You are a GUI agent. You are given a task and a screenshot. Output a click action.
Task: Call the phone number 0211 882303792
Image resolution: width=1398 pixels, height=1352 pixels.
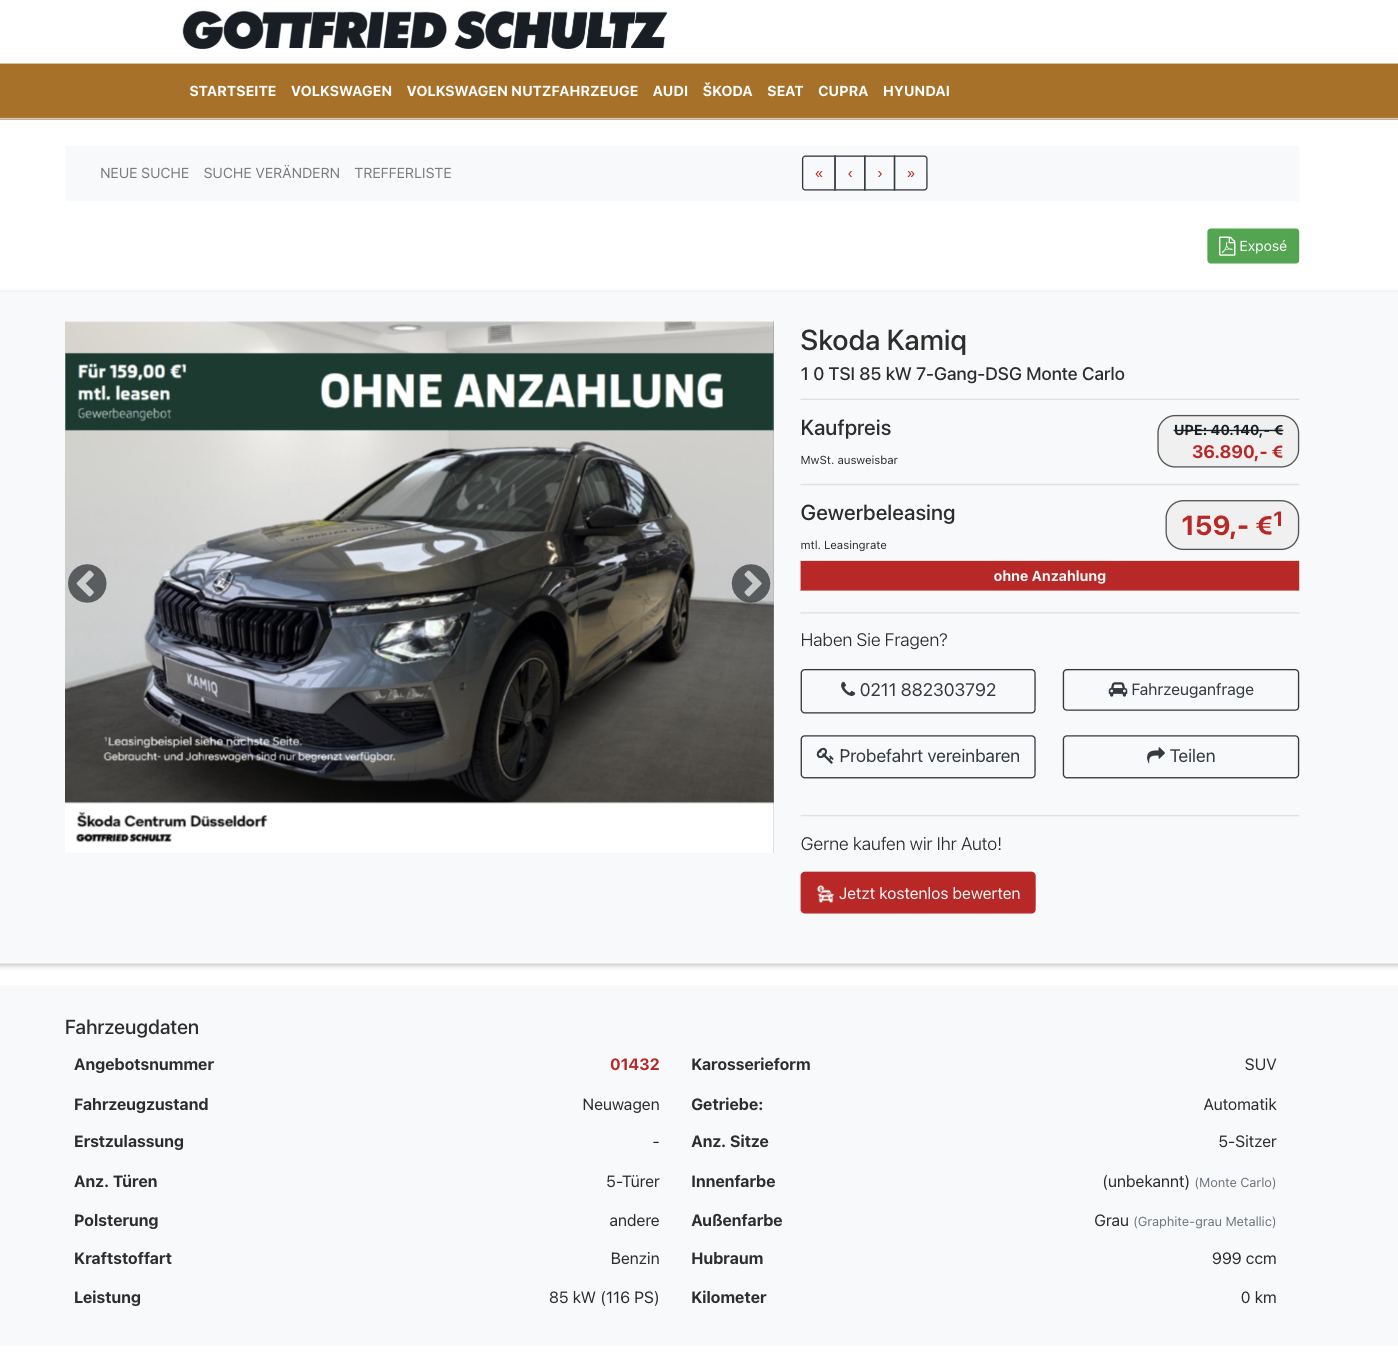pyautogui.click(x=918, y=690)
